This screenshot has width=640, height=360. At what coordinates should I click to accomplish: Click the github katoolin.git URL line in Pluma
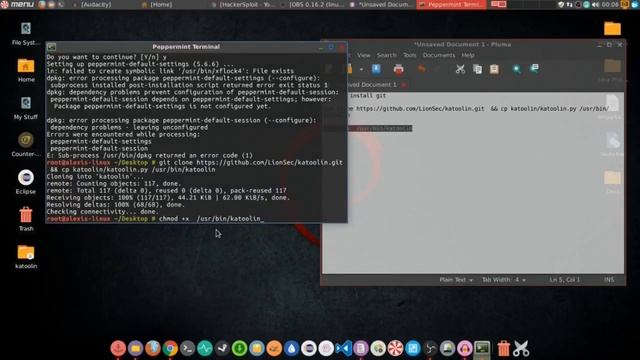pyautogui.click(x=478, y=109)
